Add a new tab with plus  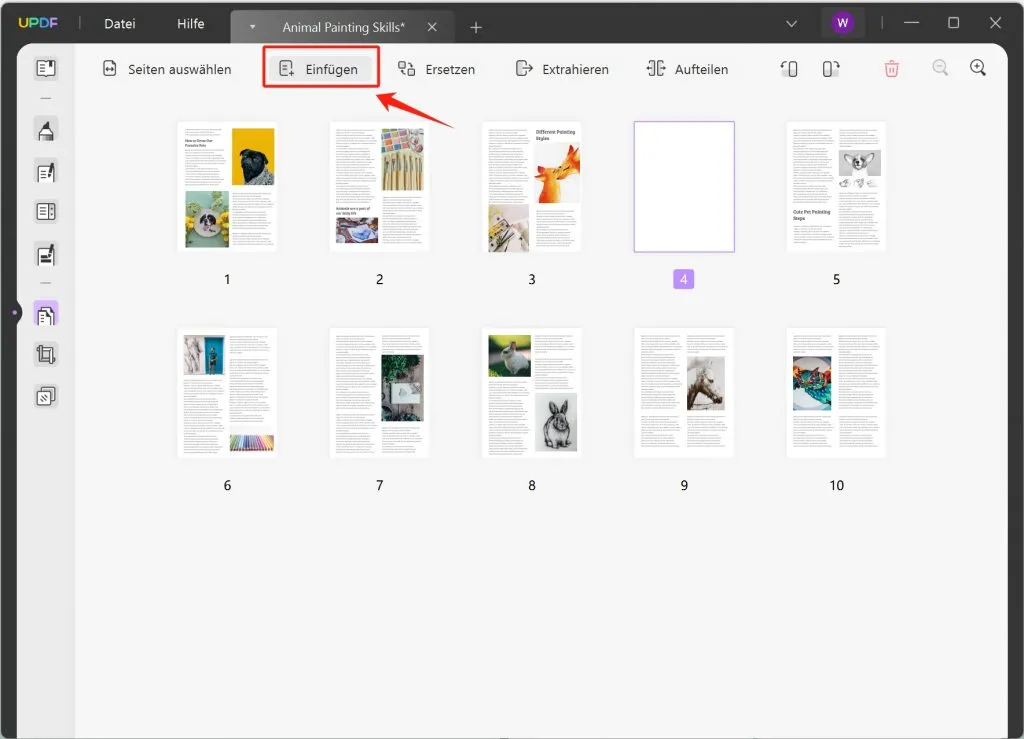[x=476, y=27]
